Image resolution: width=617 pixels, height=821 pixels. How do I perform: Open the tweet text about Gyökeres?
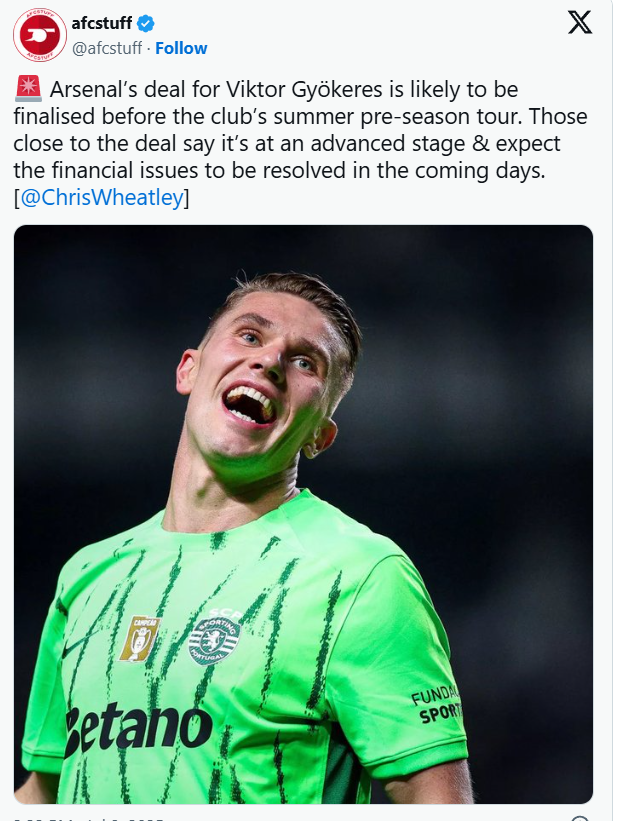tap(301, 143)
